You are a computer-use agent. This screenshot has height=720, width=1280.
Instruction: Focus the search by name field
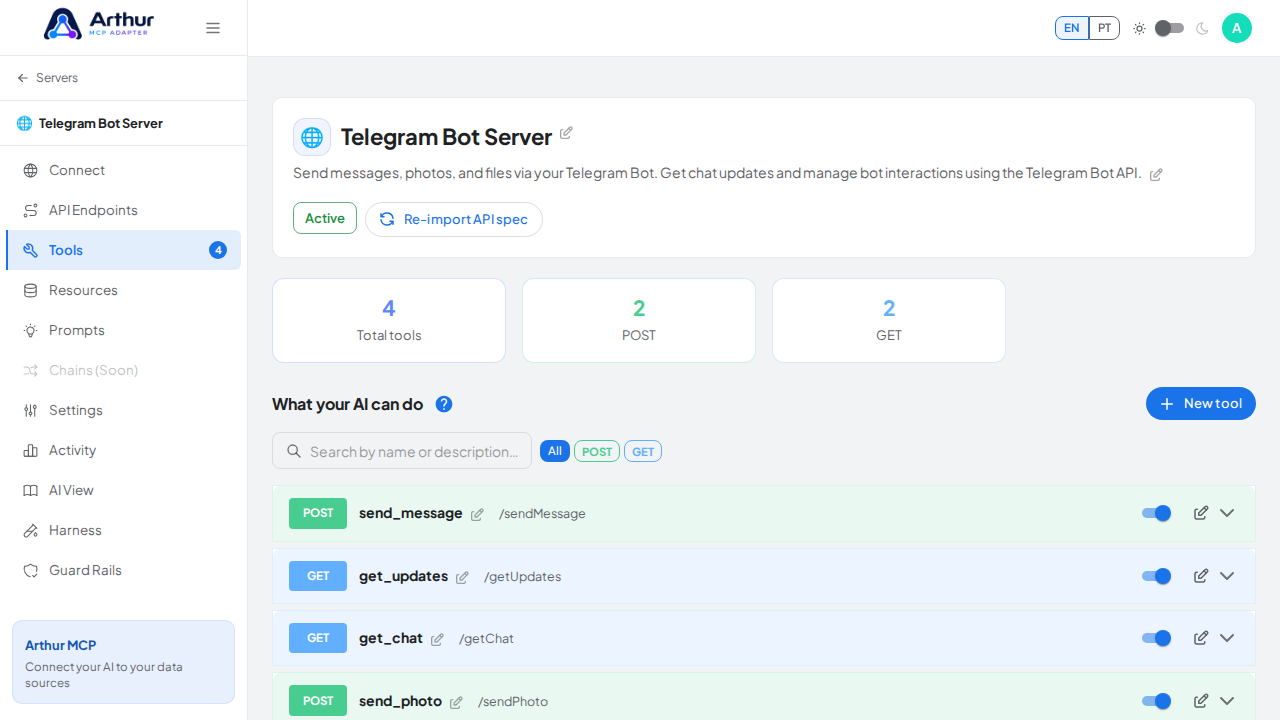tap(402, 451)
